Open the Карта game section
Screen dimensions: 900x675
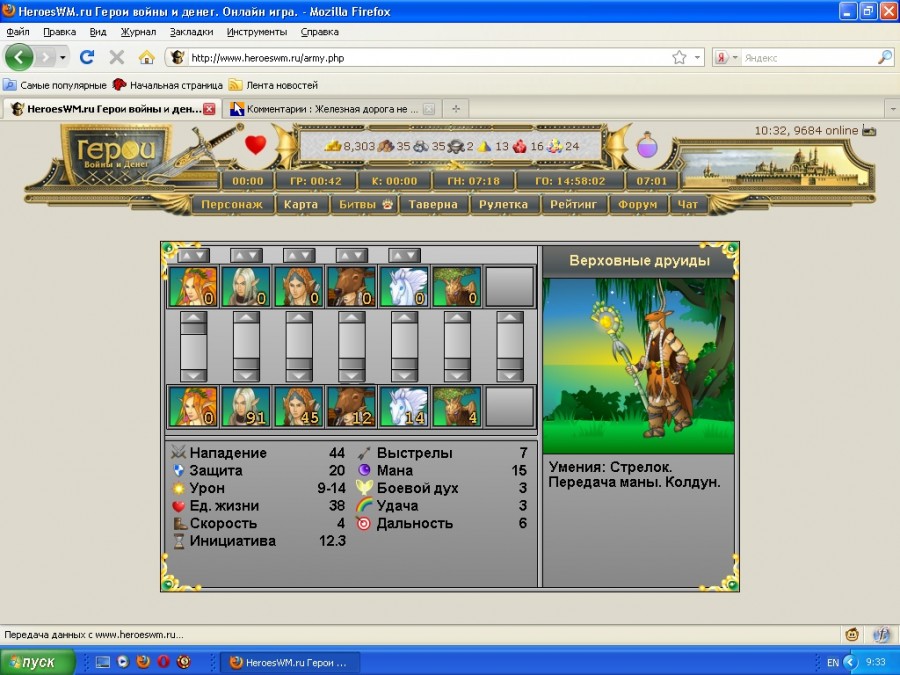301,204
